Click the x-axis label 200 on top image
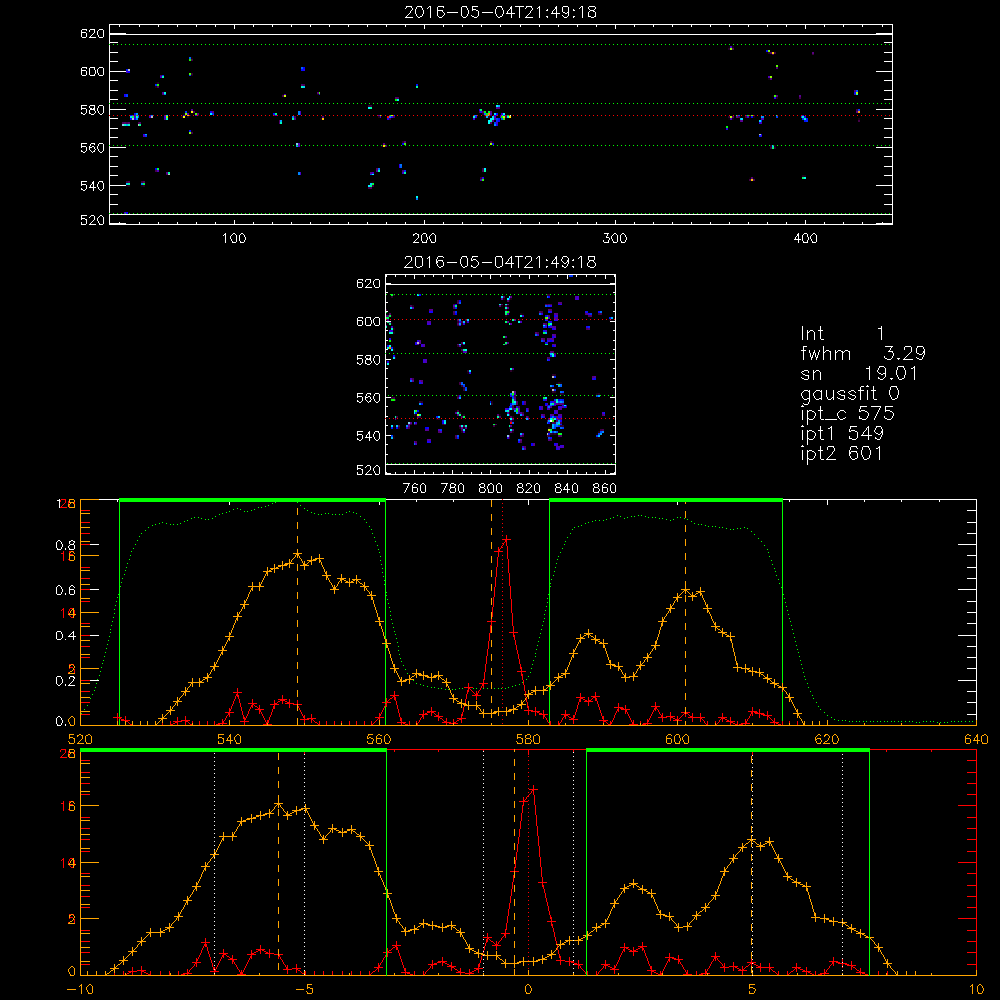This screenshot has width=1000, height=1000. (424, 239)
